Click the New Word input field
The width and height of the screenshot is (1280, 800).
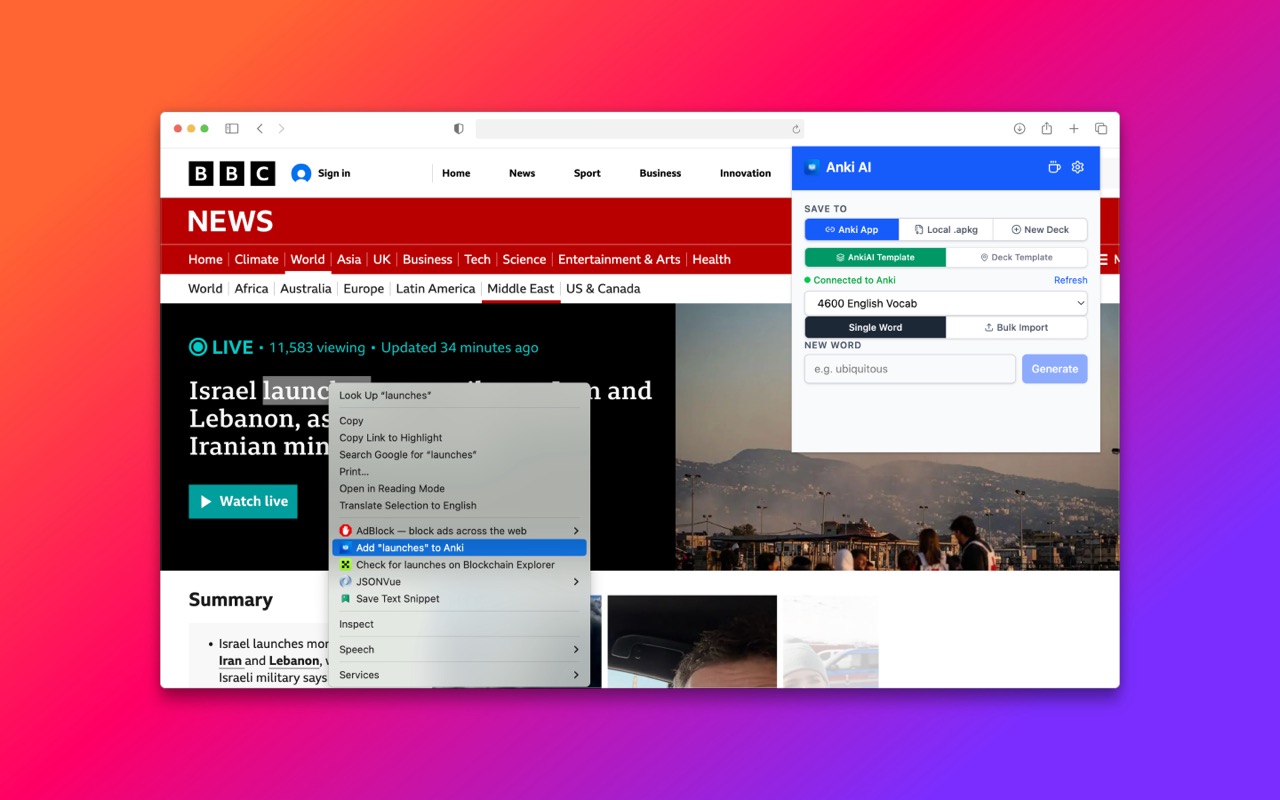click(909, 369)
